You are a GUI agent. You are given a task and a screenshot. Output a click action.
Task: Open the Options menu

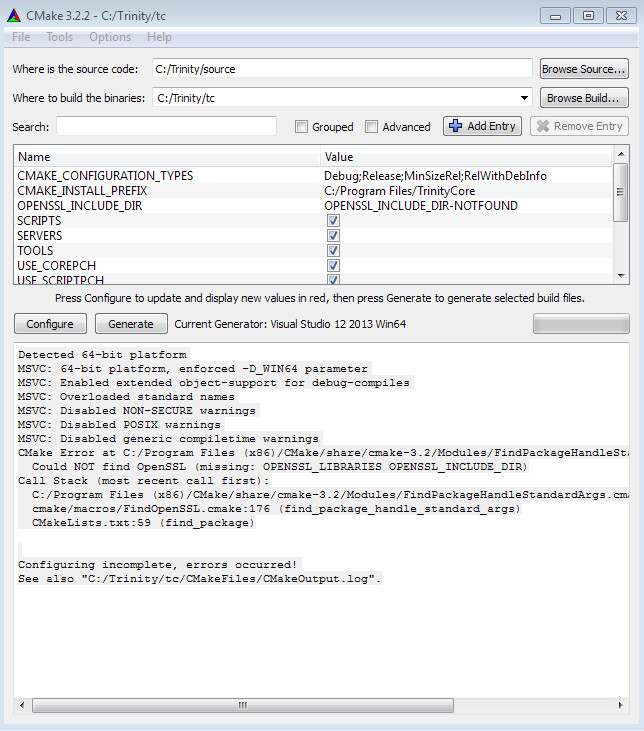(110, 37)
